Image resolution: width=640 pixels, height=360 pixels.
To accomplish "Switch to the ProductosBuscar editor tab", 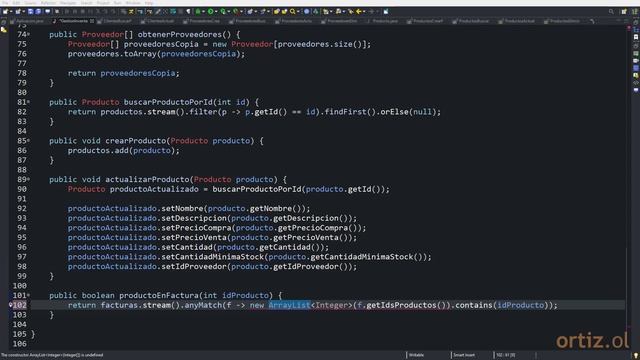I will 471,21.
